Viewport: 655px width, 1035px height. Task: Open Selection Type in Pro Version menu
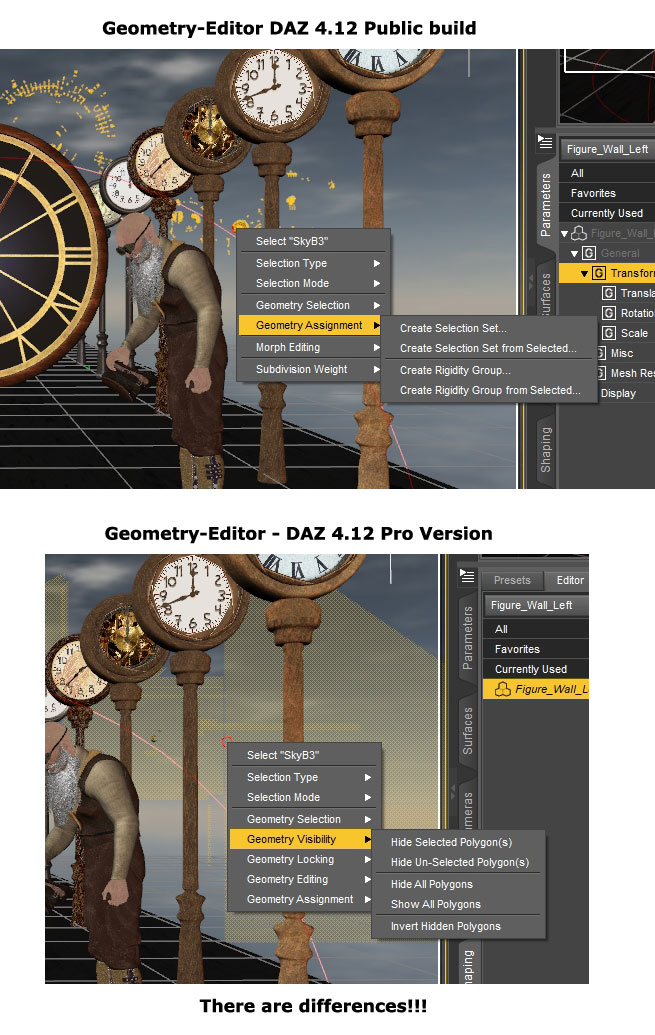click(304, 777)
